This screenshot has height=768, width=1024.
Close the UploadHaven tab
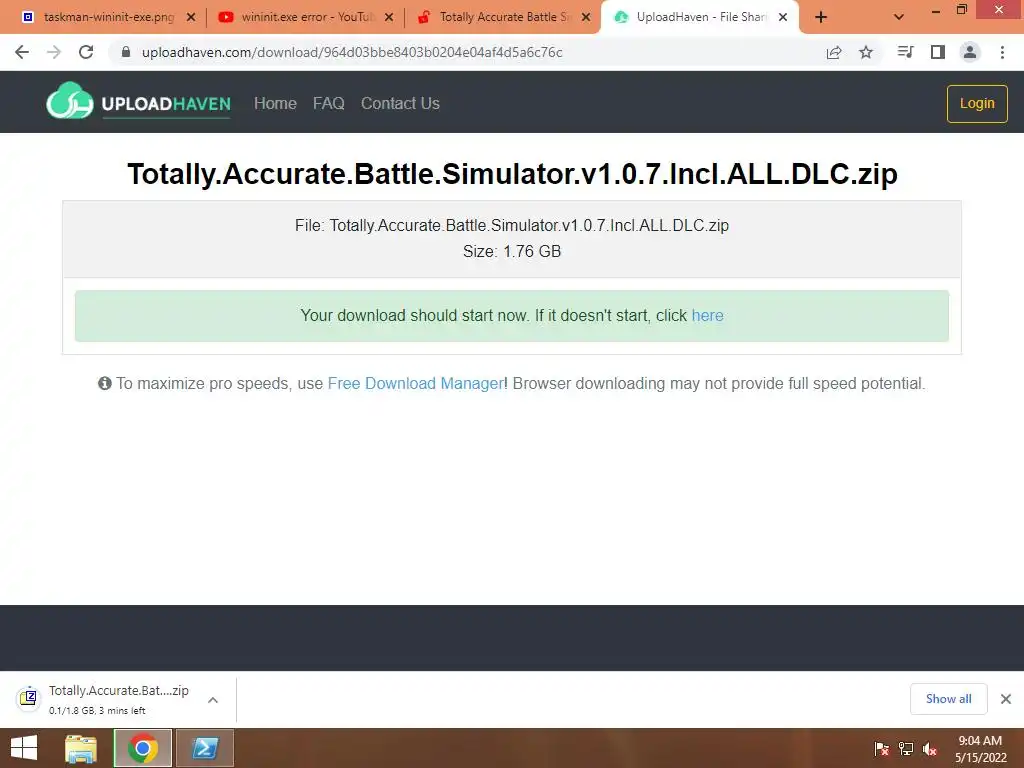783,18
